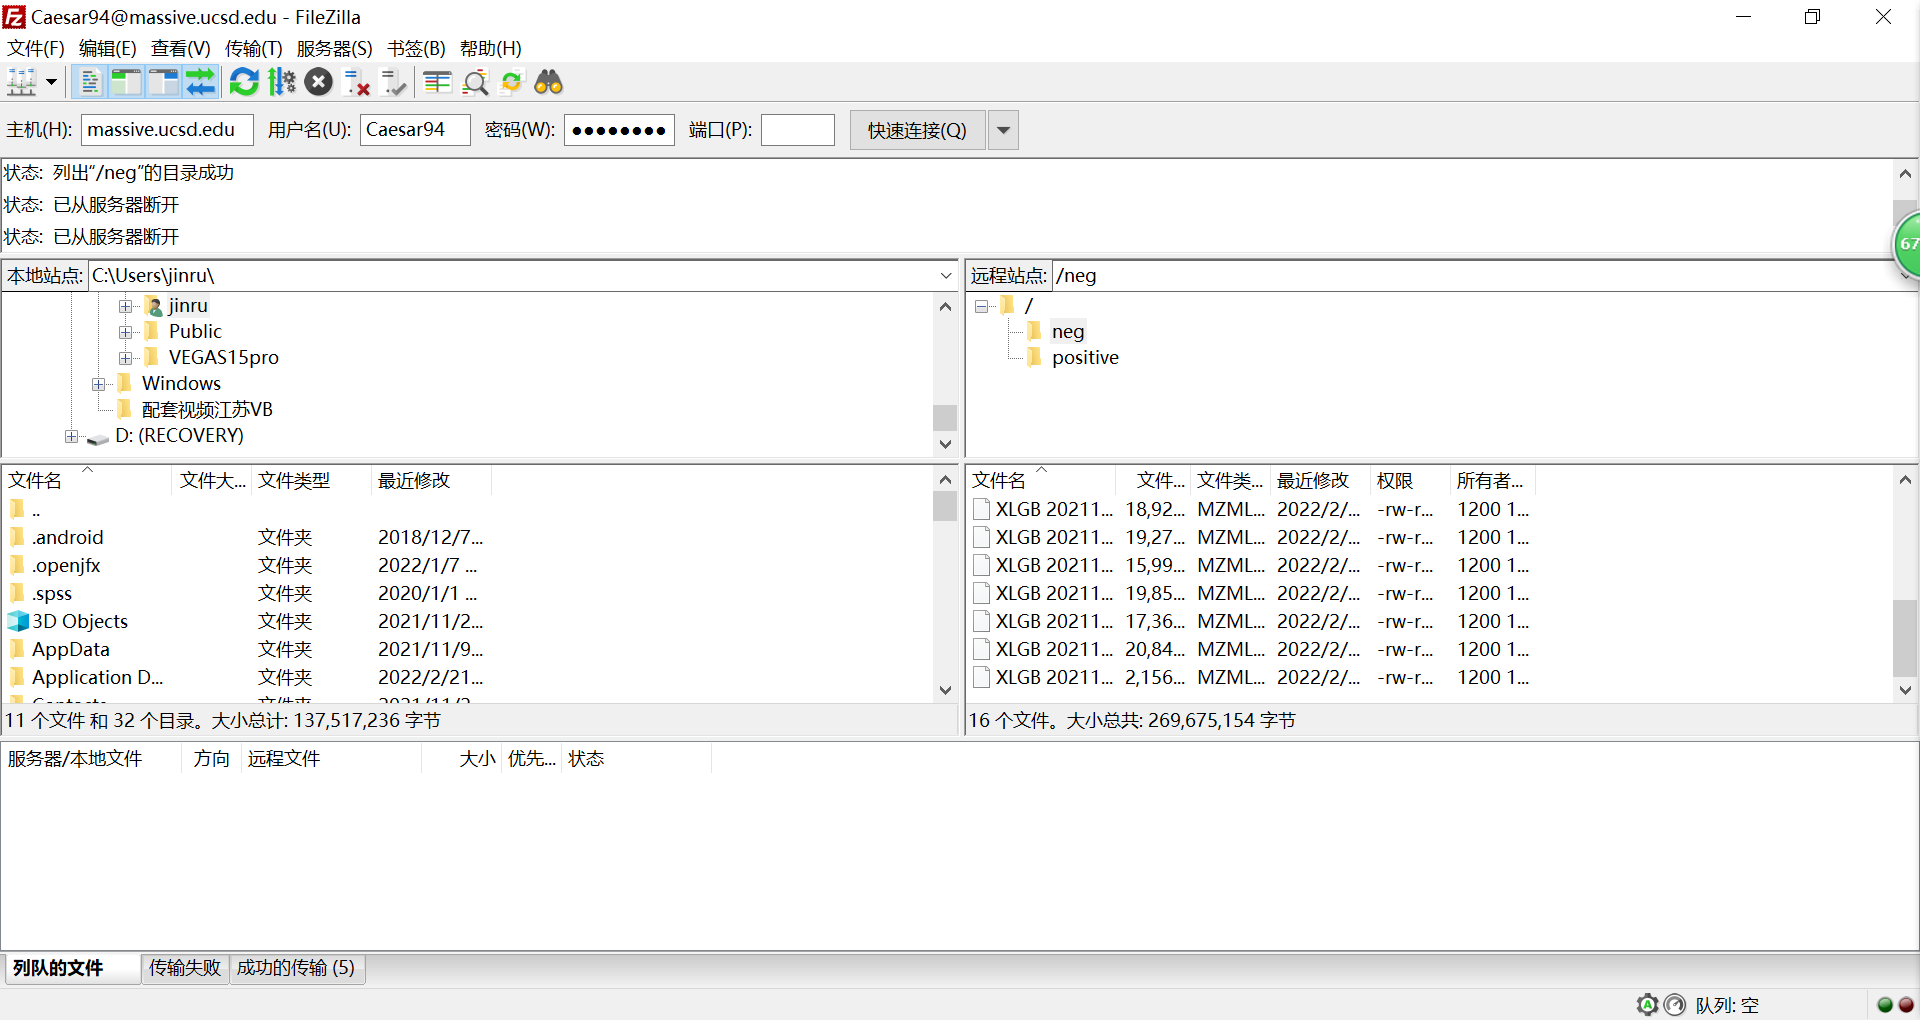Open the 书签(B) menu
The width and height of the screenshot is (1920, 1020).
[416, 48]
